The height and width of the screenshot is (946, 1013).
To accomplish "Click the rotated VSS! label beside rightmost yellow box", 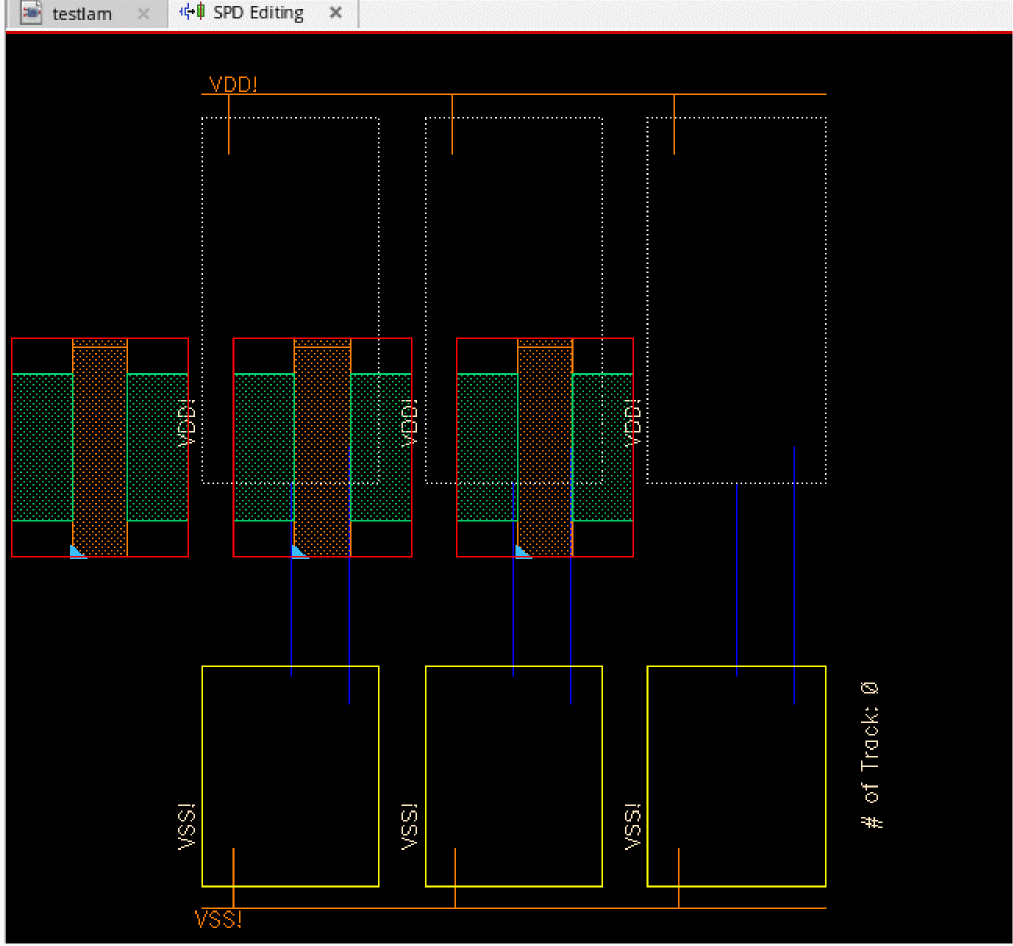I will click(633, 826).
